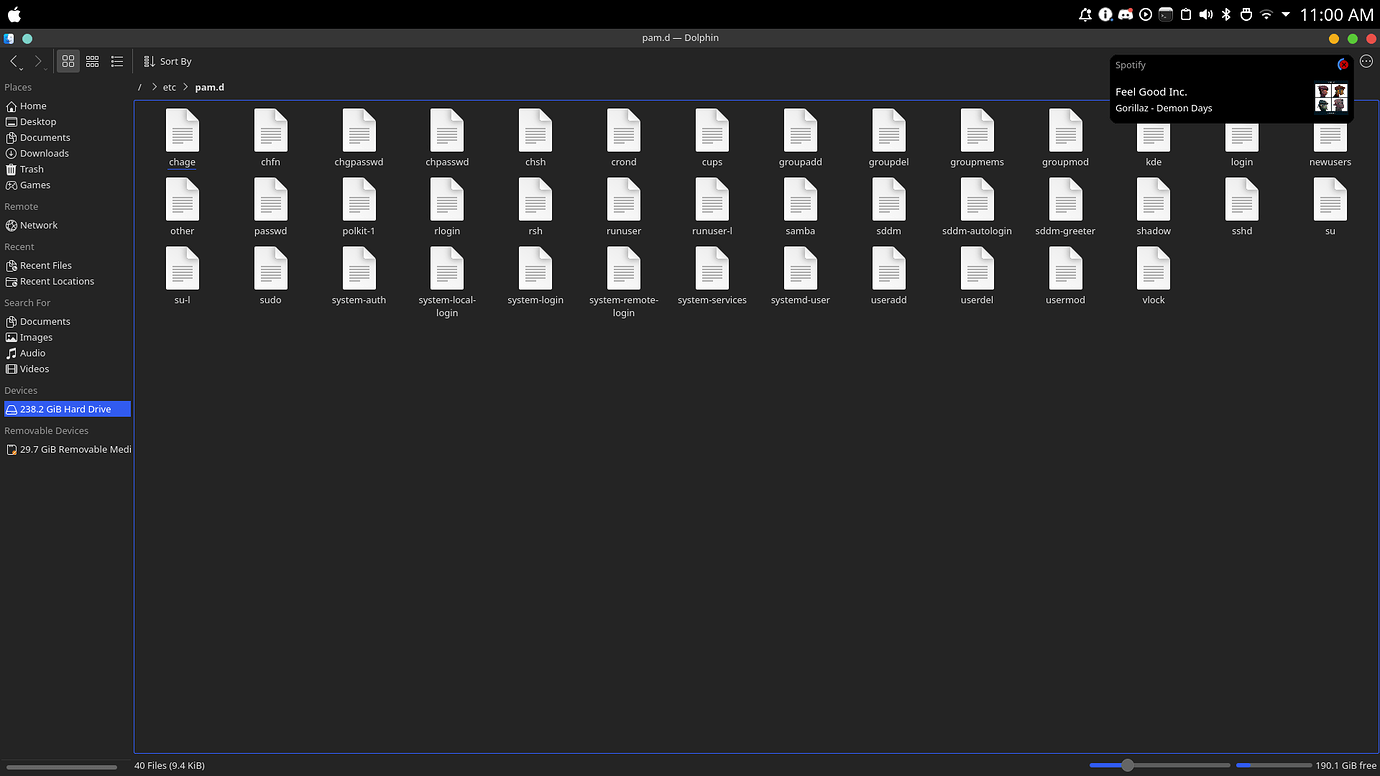Image resolution: width=1380 pixels, height=776 pixels.
Task: Open Recent Locations in the sidebar
Action: [x=55, y=281]
